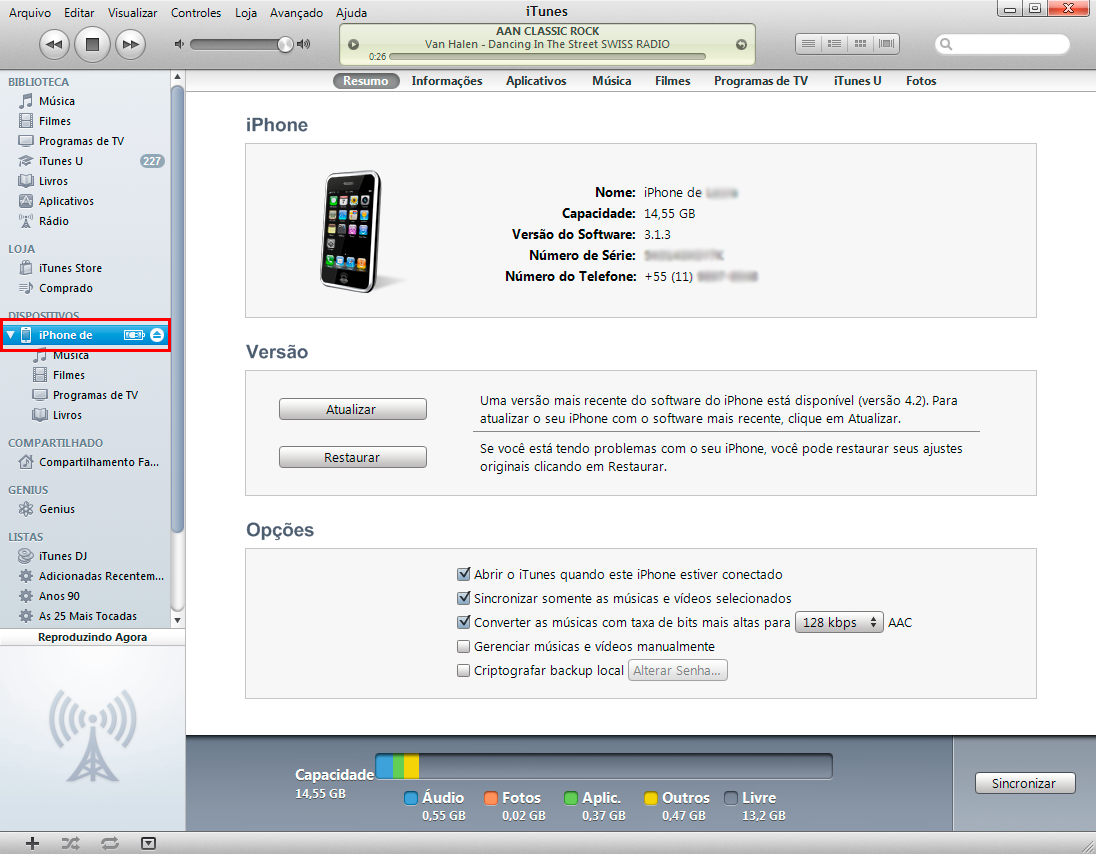Viewport: 1096px width, 854px height.
Task: Enable 'Gerenciar músicas e vídeos manualmente'
Action: 463,646
